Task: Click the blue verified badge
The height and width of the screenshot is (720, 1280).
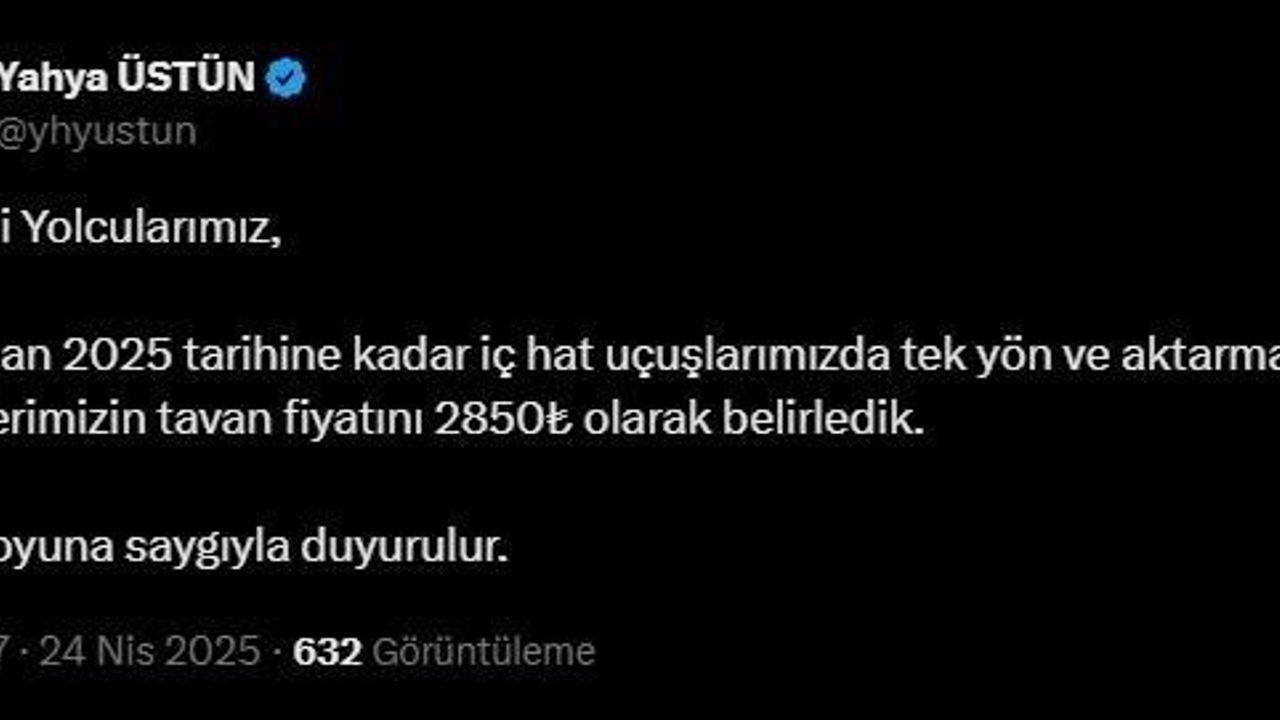Action: (x=285, y=77)
